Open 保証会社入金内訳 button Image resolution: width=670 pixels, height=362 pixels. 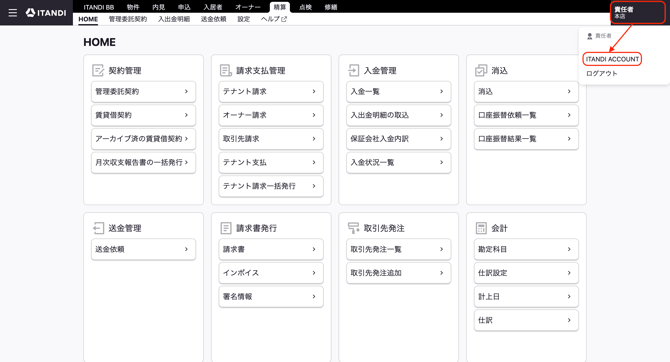click(399, 138)
